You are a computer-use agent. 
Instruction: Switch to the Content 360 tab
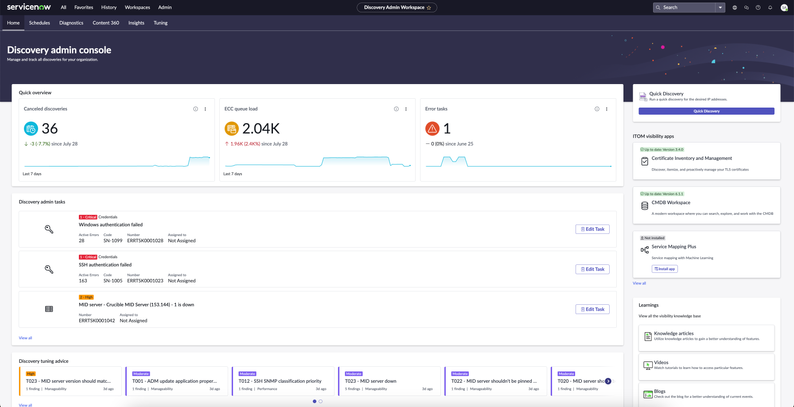pos(106,23)
